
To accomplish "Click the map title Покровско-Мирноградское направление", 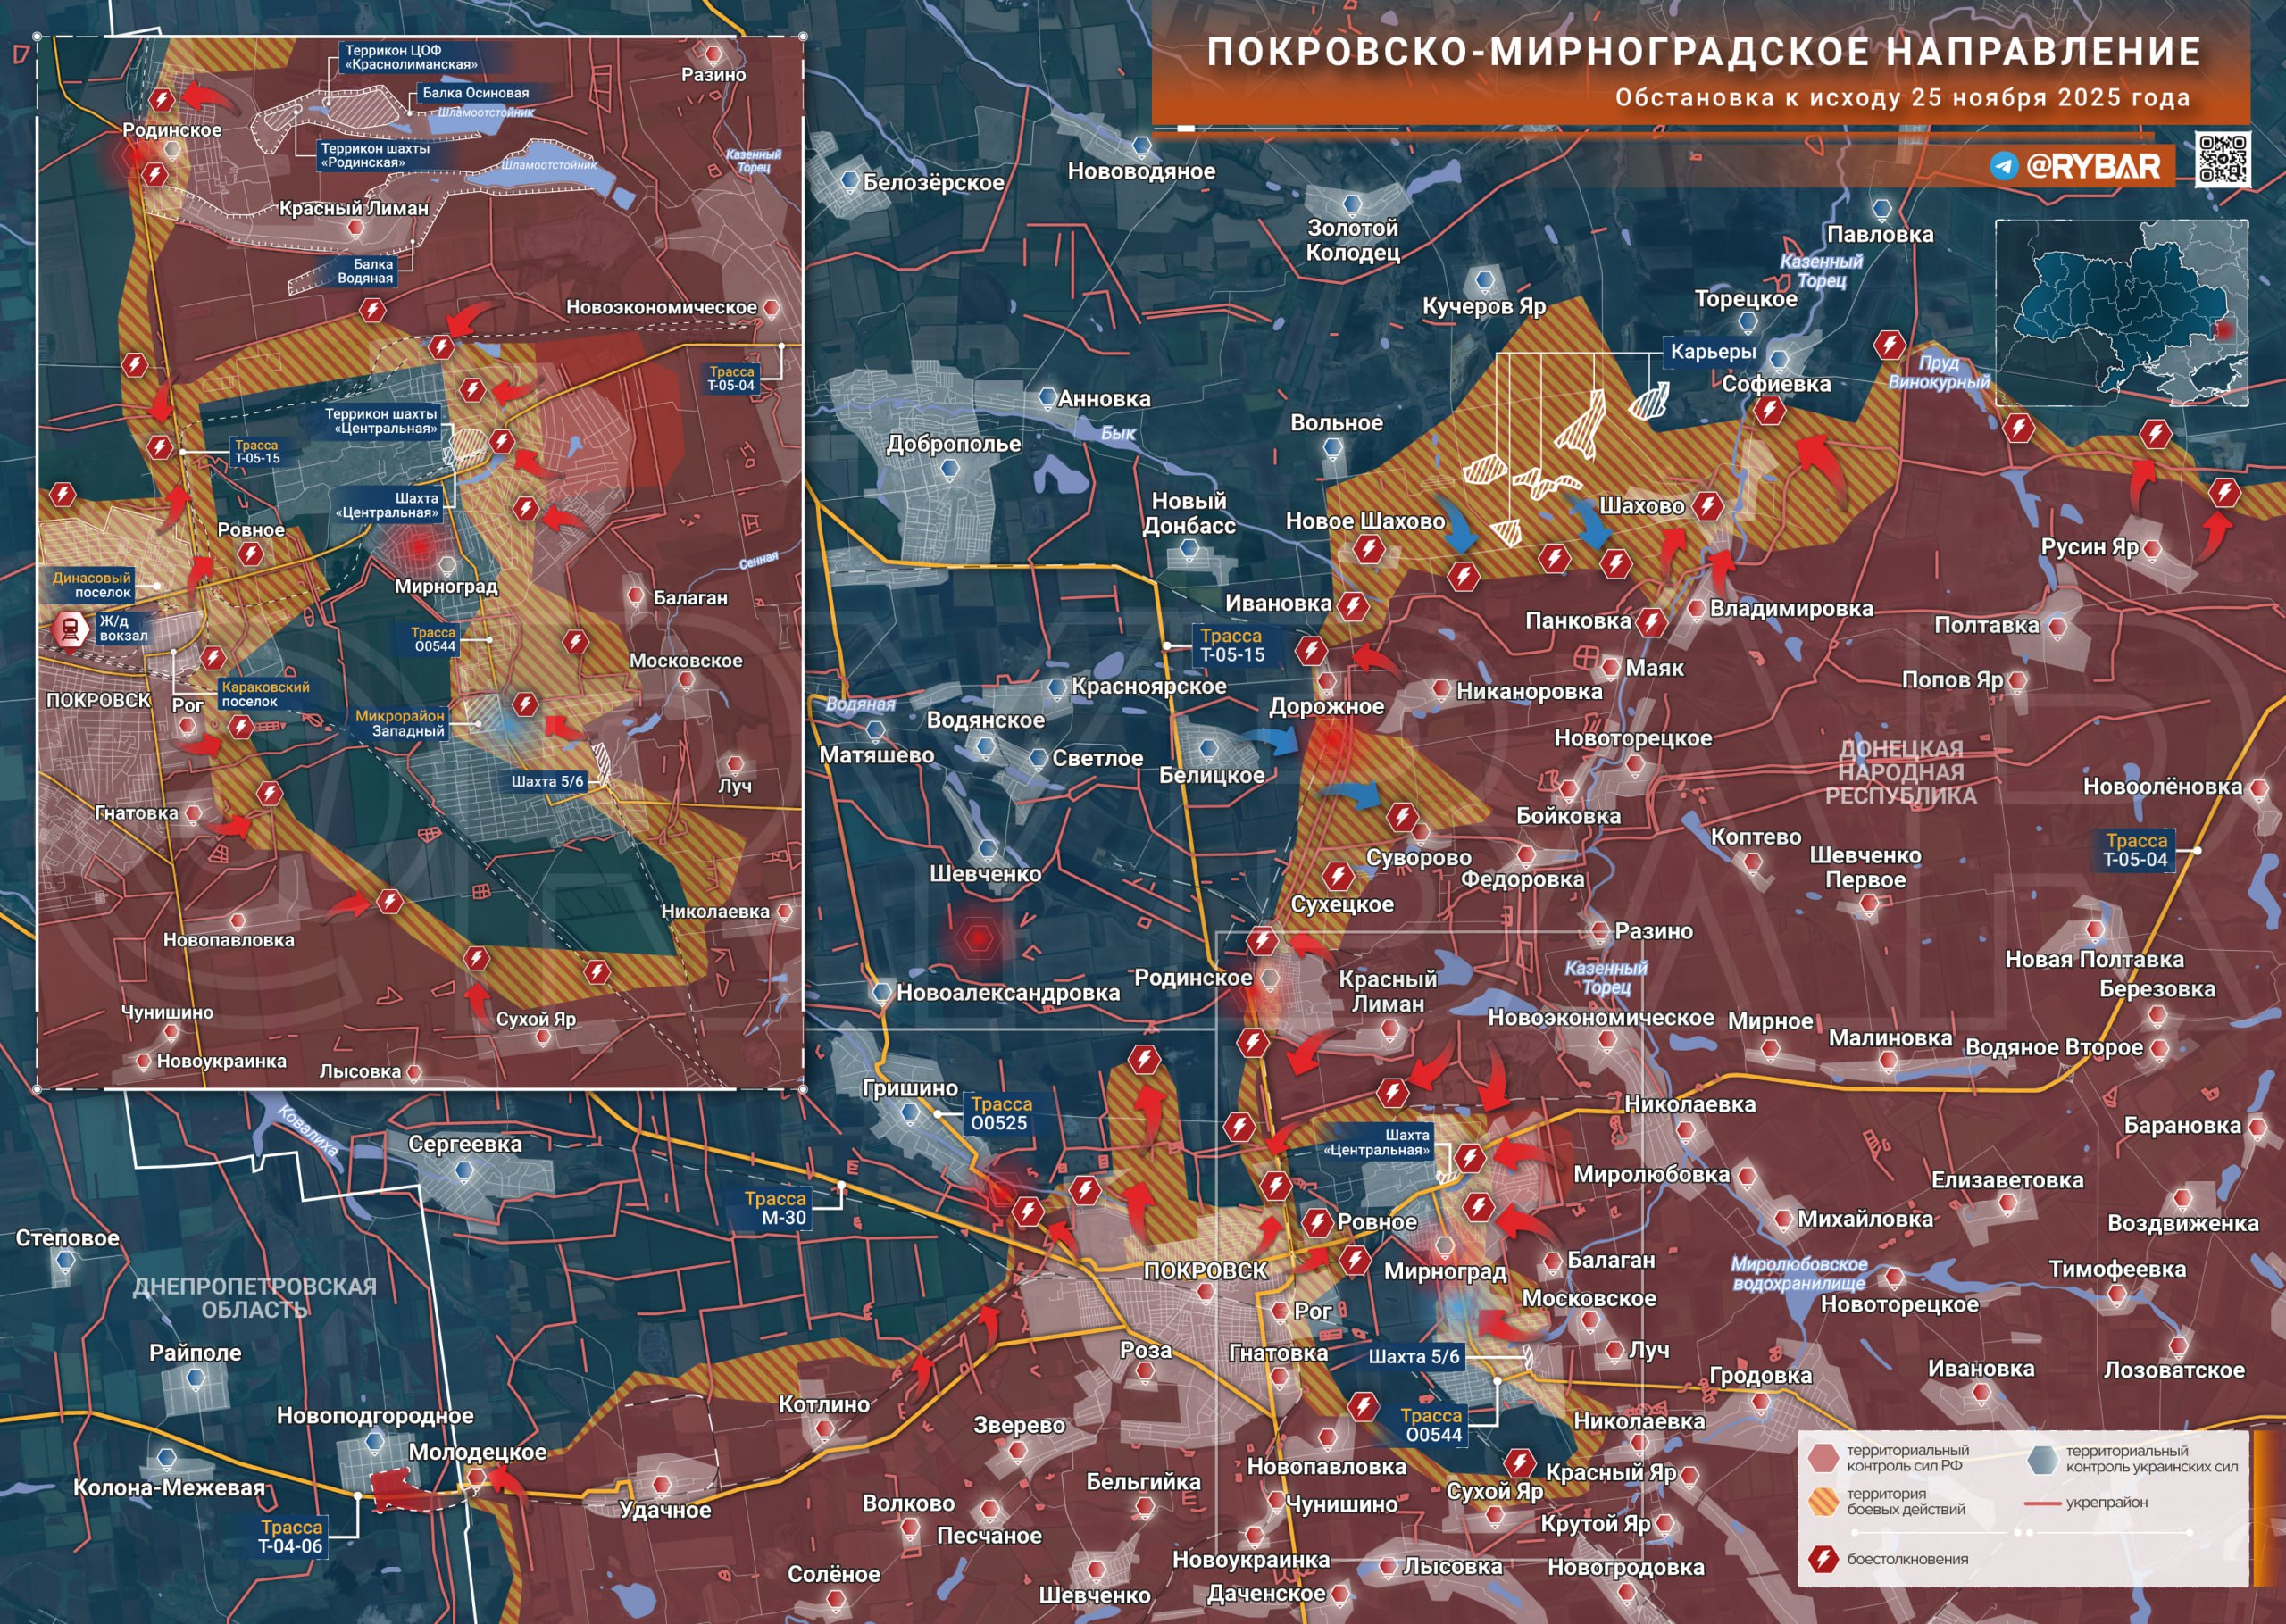I will (1703, 52).
